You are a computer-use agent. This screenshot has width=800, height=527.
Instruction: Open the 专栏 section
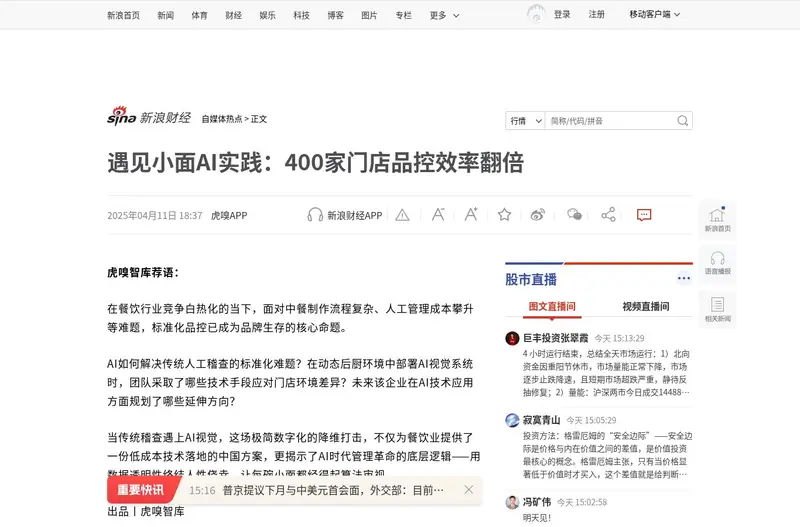coord(403,15)
